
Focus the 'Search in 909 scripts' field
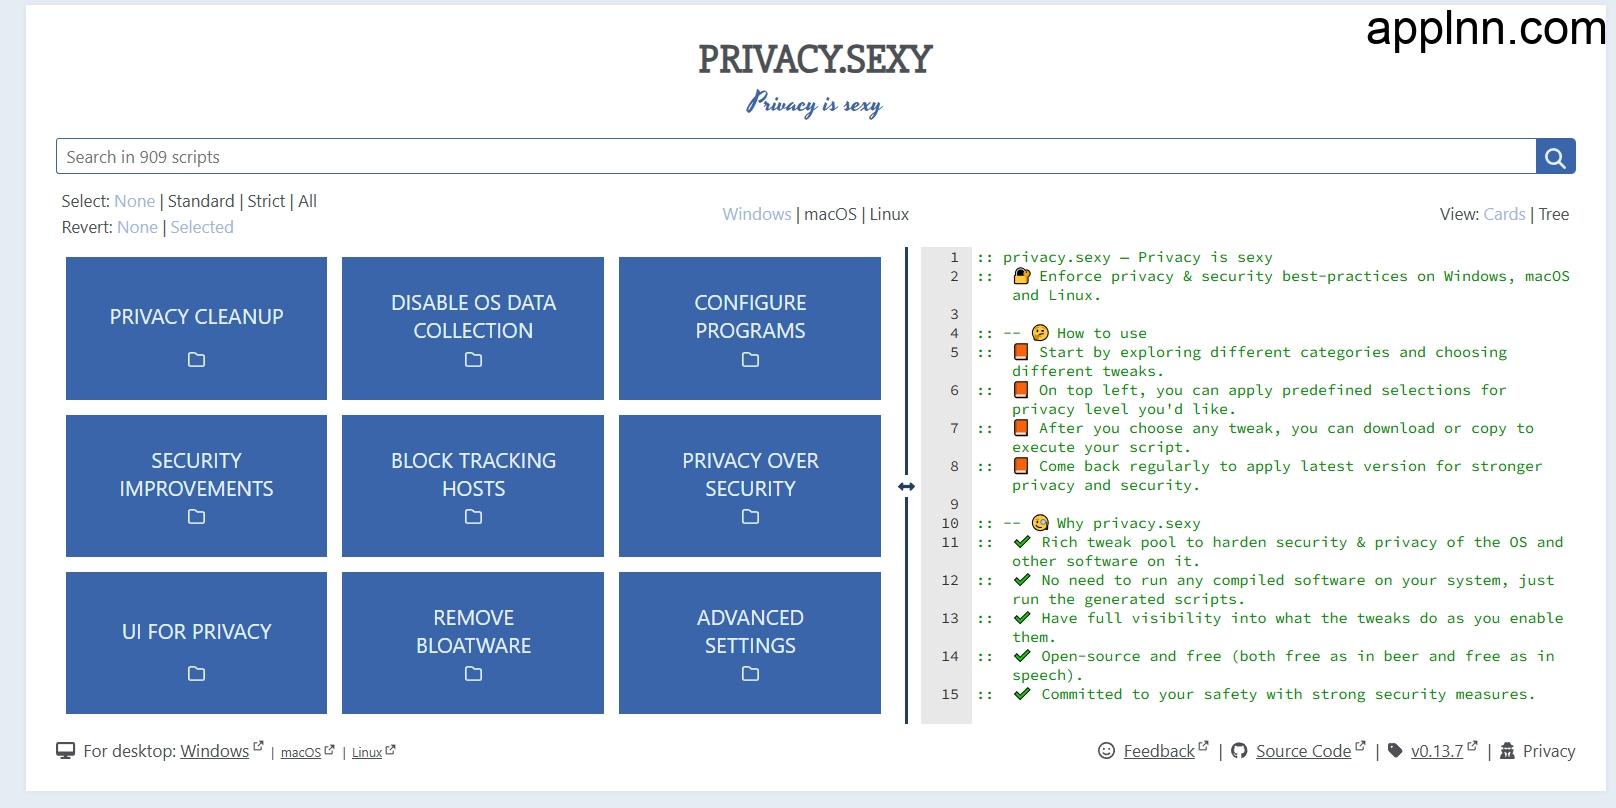coord(796,157)
